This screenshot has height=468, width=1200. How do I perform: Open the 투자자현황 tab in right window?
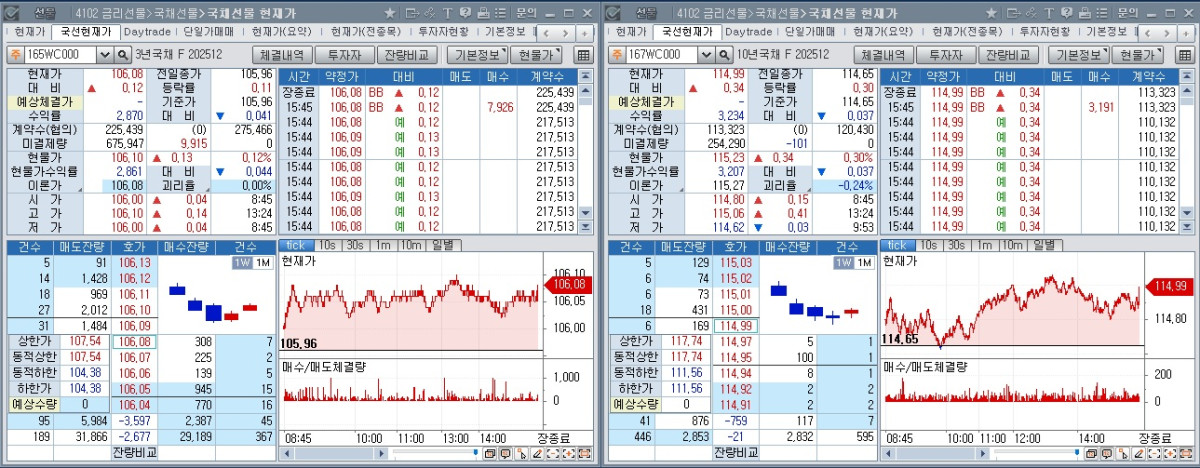pyautogui.click(x=1046, y=32)
